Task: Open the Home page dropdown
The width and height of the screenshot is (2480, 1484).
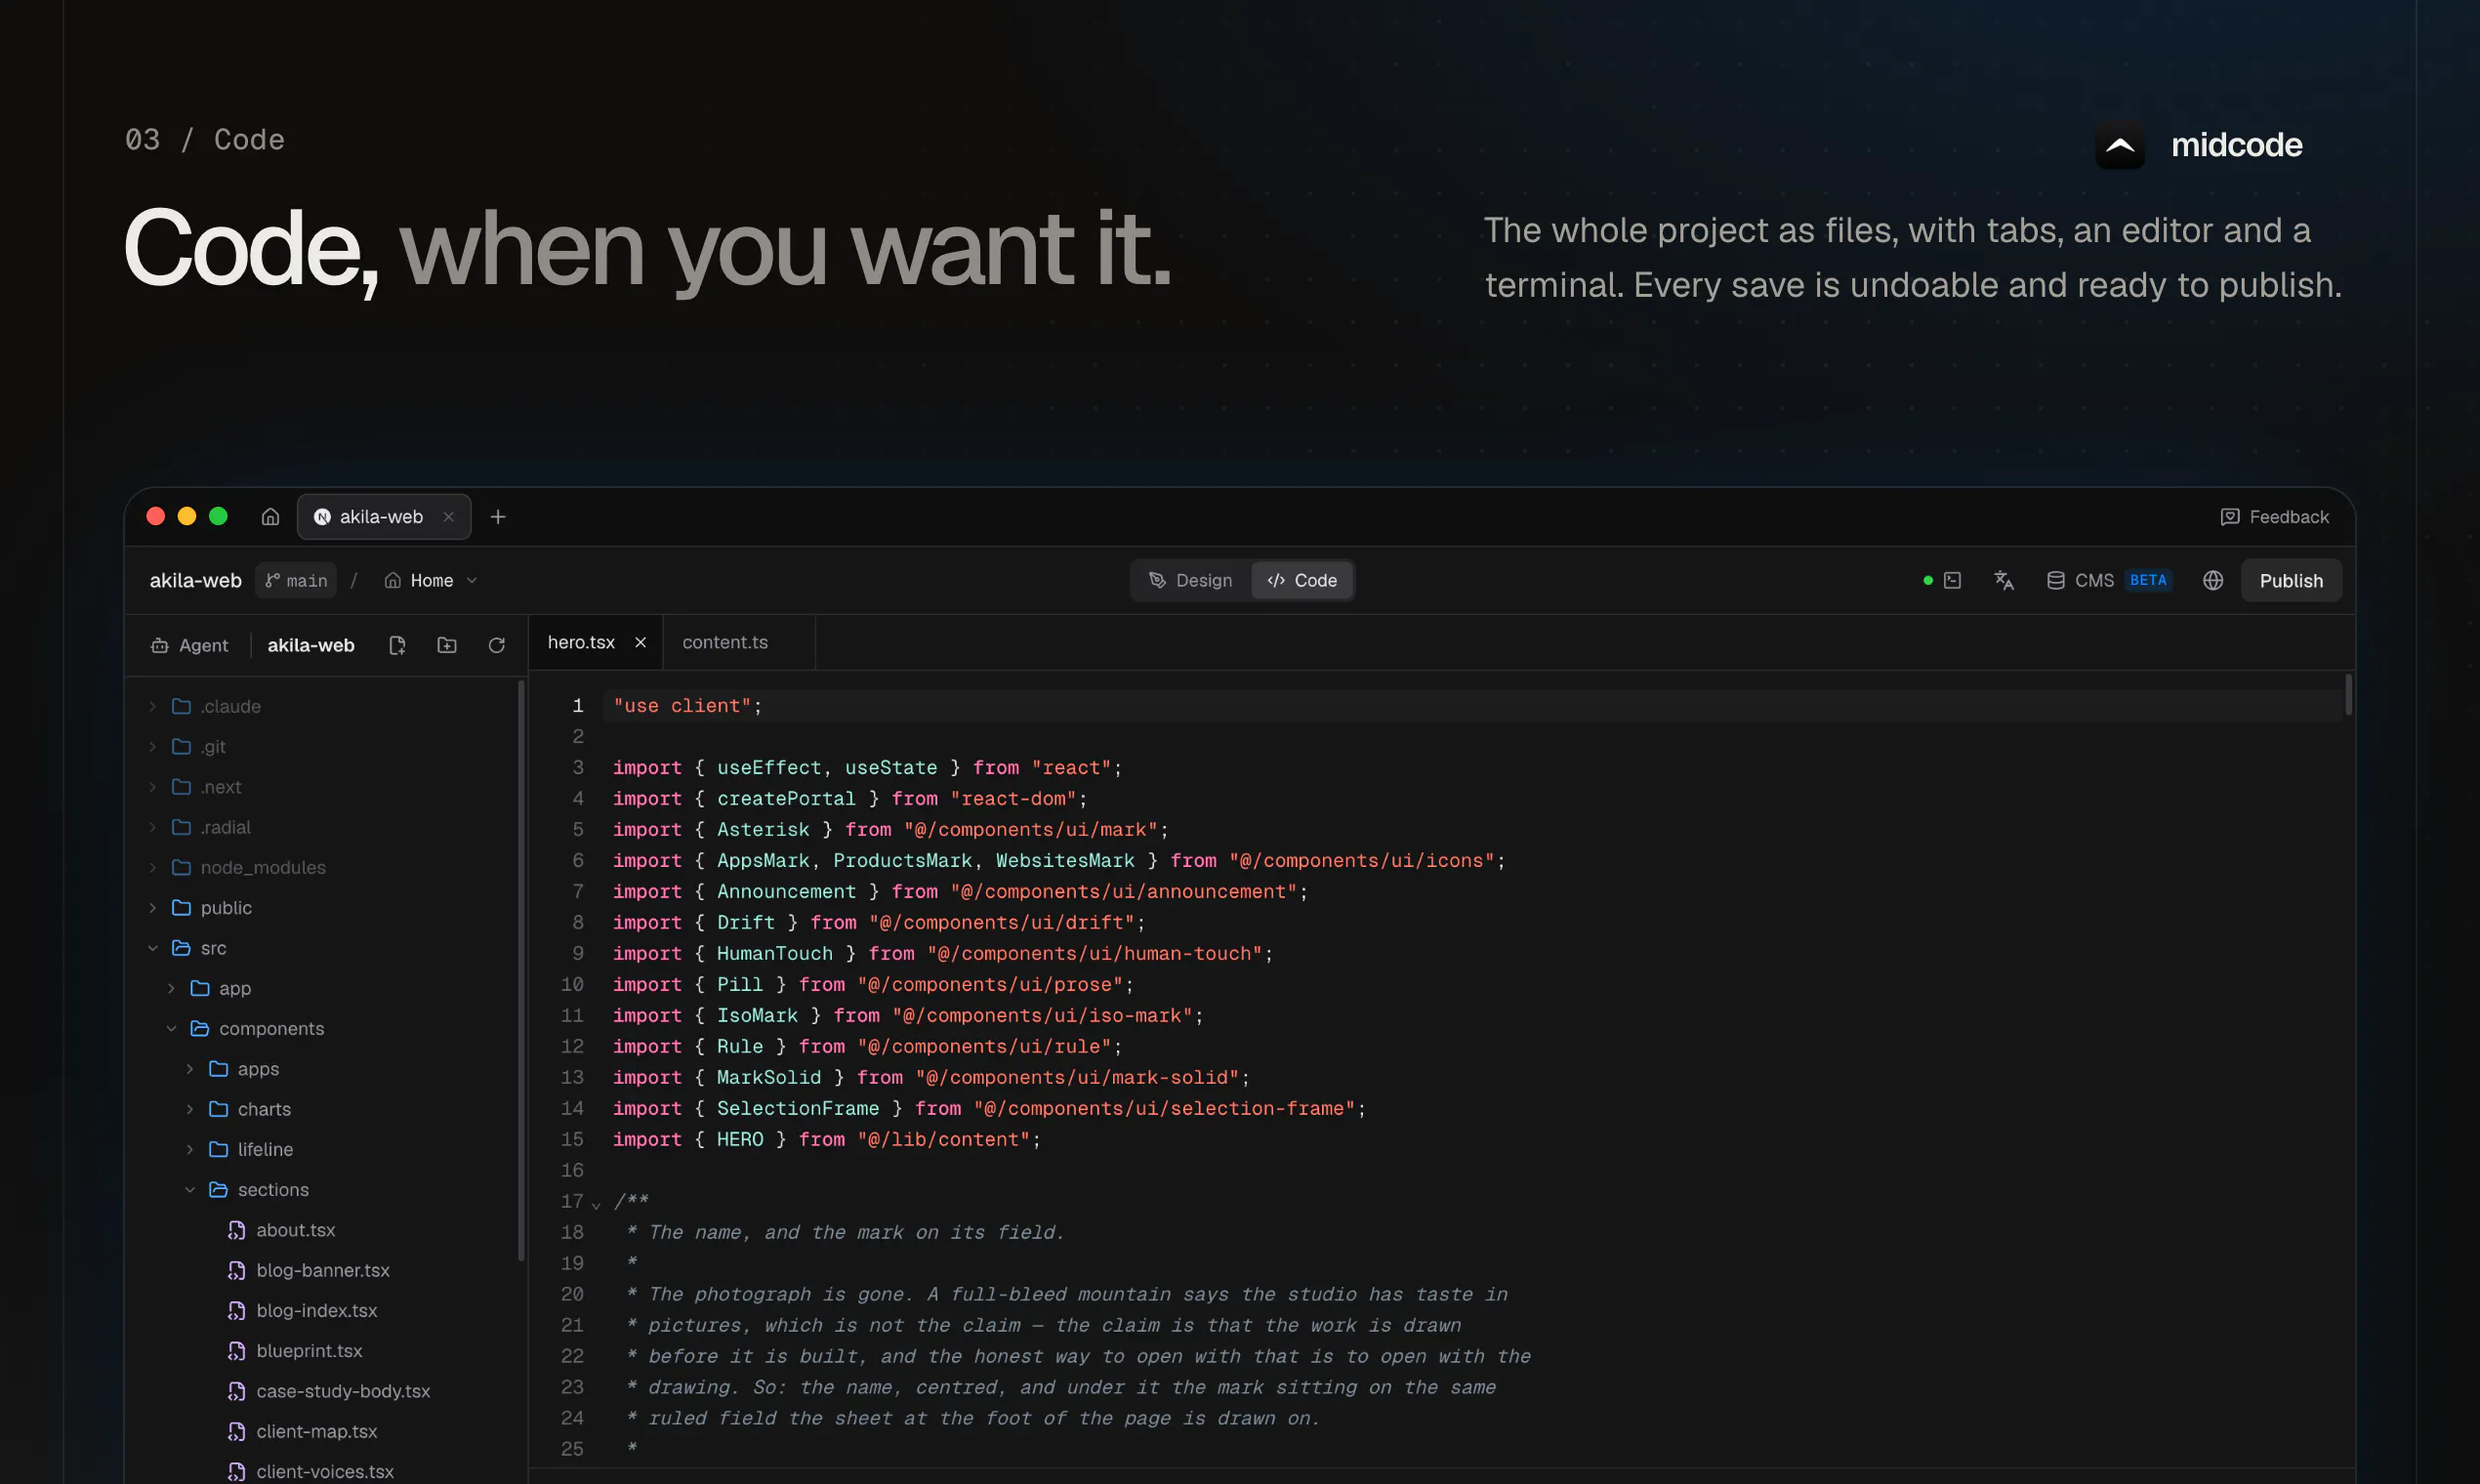Action: click(x=431, y=581)
